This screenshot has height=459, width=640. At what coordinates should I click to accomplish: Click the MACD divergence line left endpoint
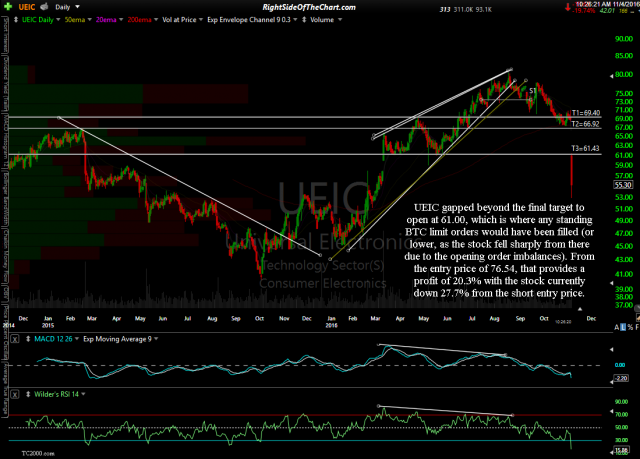coord(378,344)
